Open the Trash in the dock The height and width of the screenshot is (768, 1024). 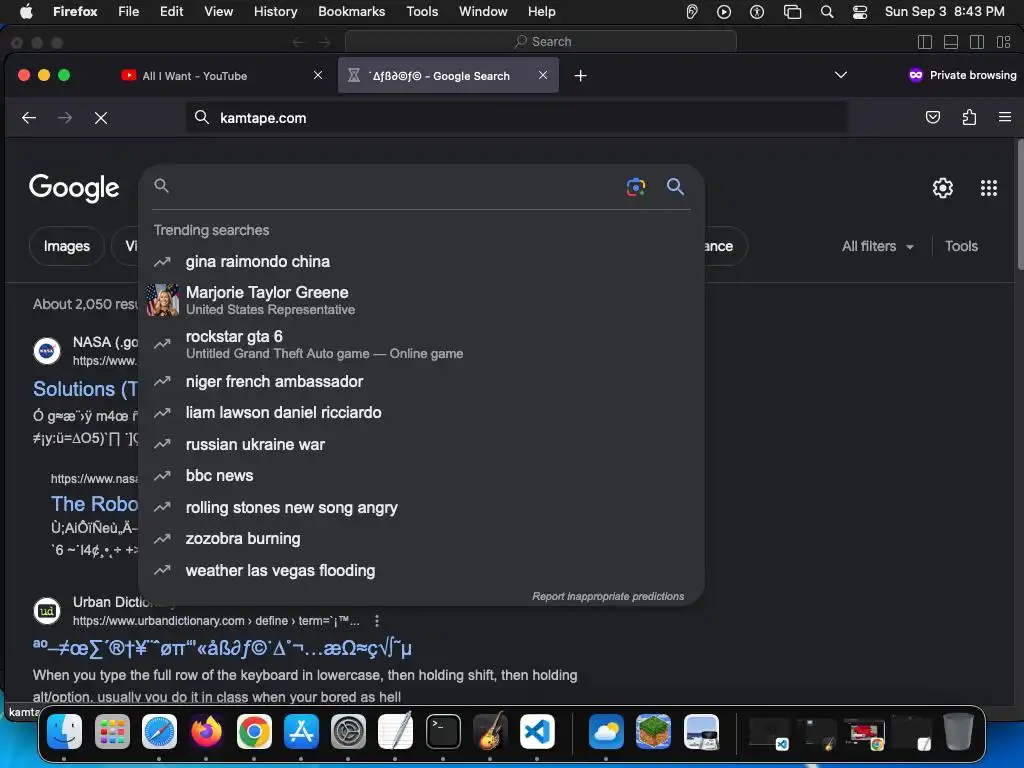[957, 731]
